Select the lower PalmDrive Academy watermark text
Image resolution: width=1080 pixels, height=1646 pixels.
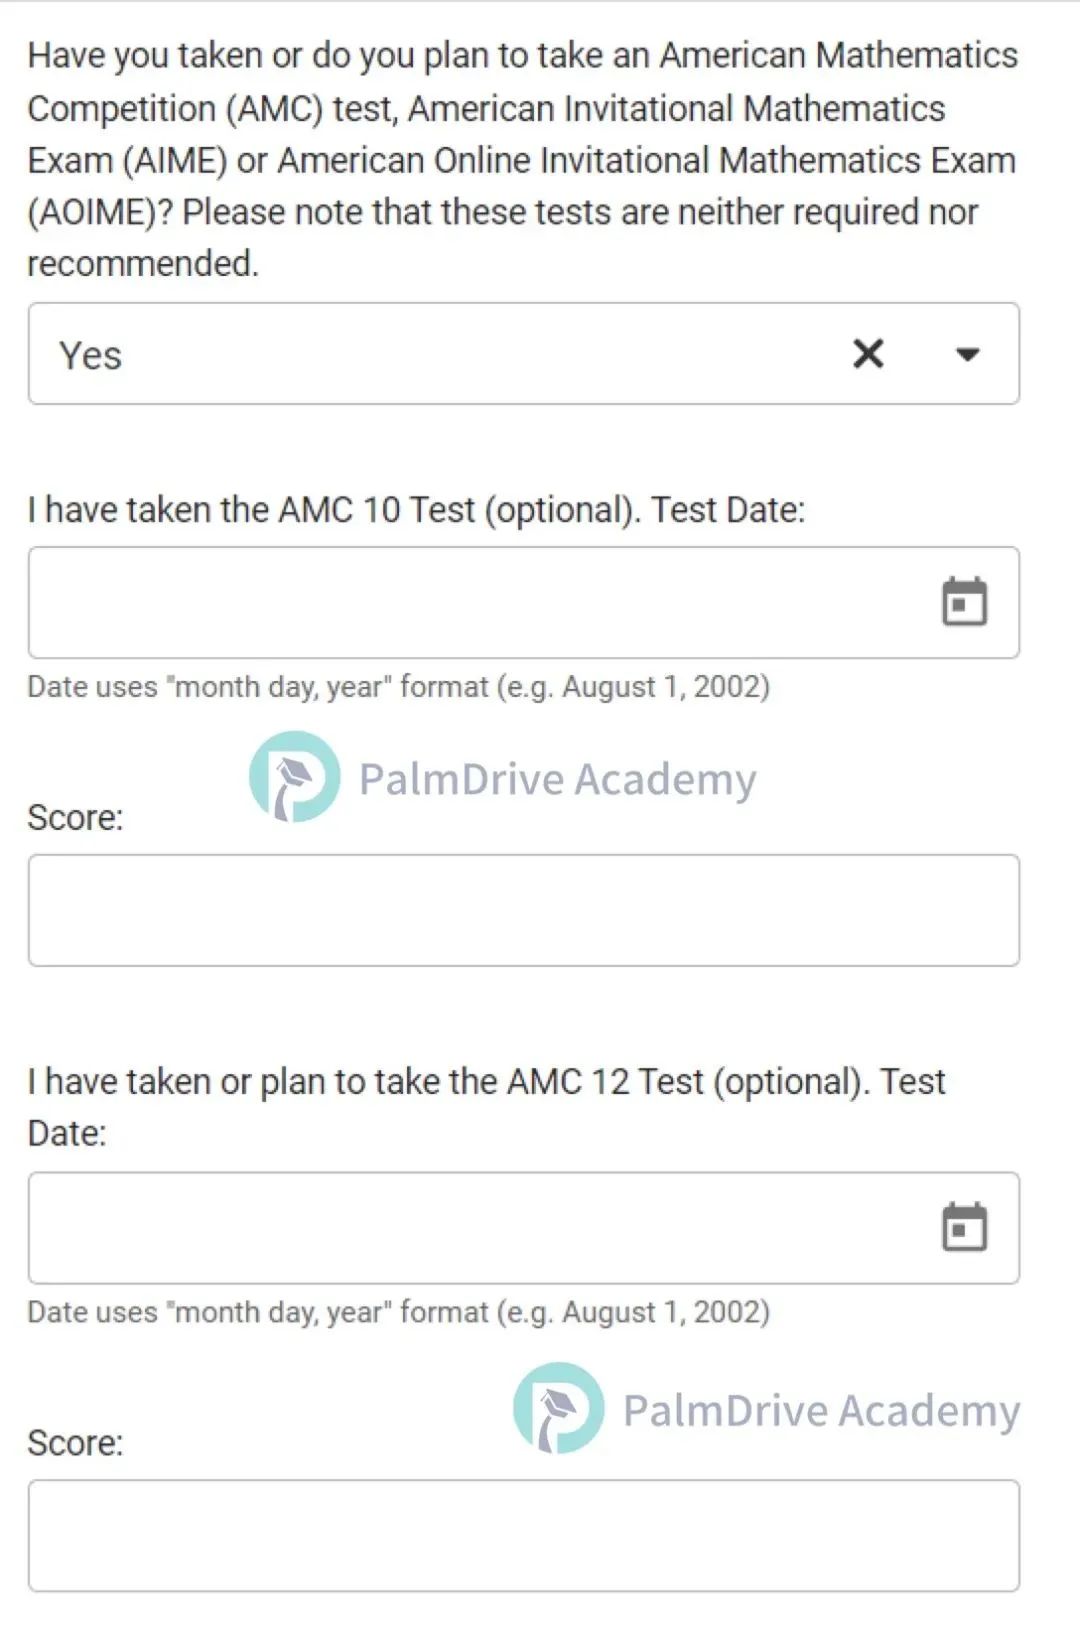(x=822, y=1411)
